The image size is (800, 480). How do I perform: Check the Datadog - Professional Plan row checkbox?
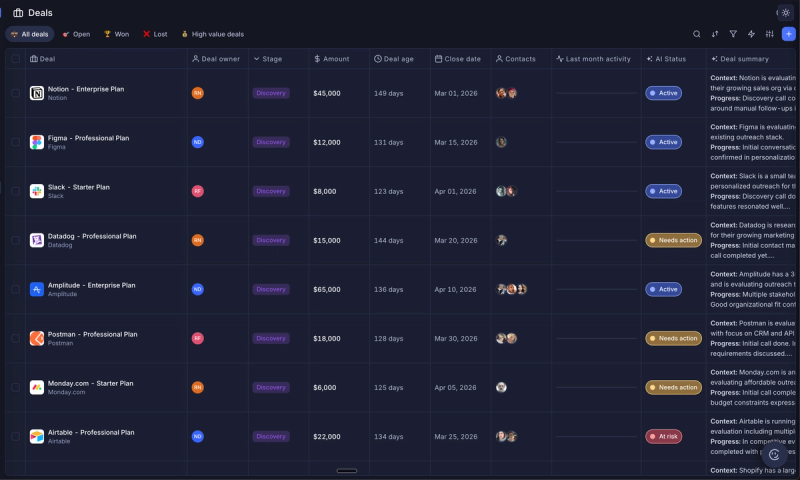(15, 240)
